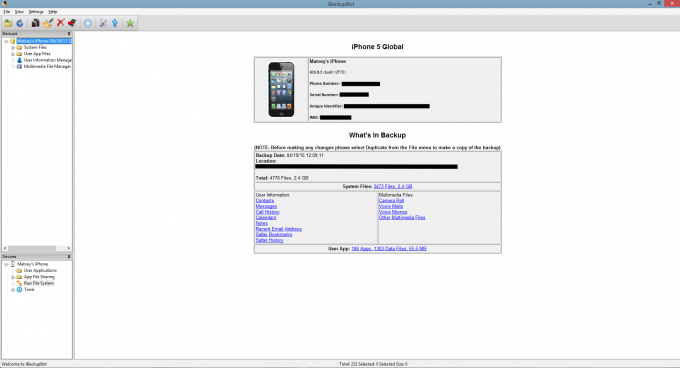680x368 pixels.
Task: Open the Calendars link
Action: click(x=266, y=218)
